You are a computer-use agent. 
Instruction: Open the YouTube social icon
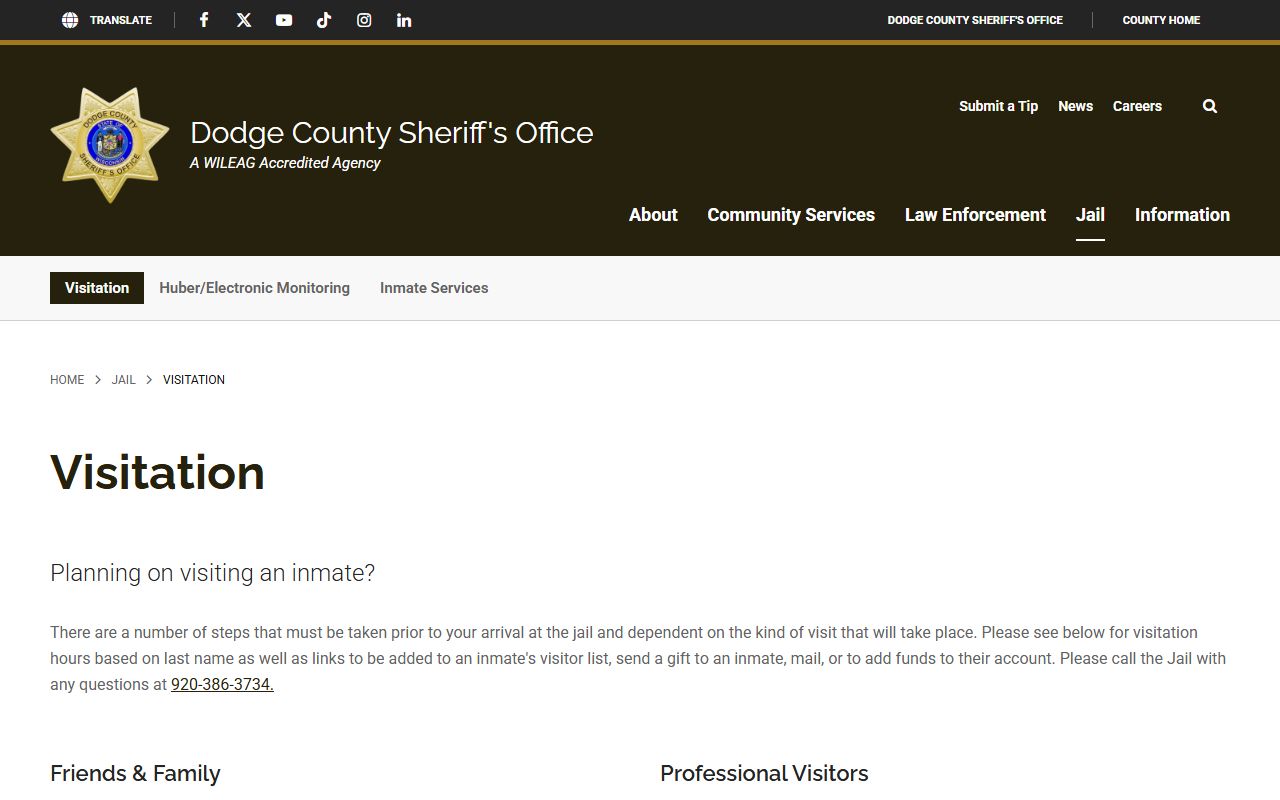coord(284,20)
